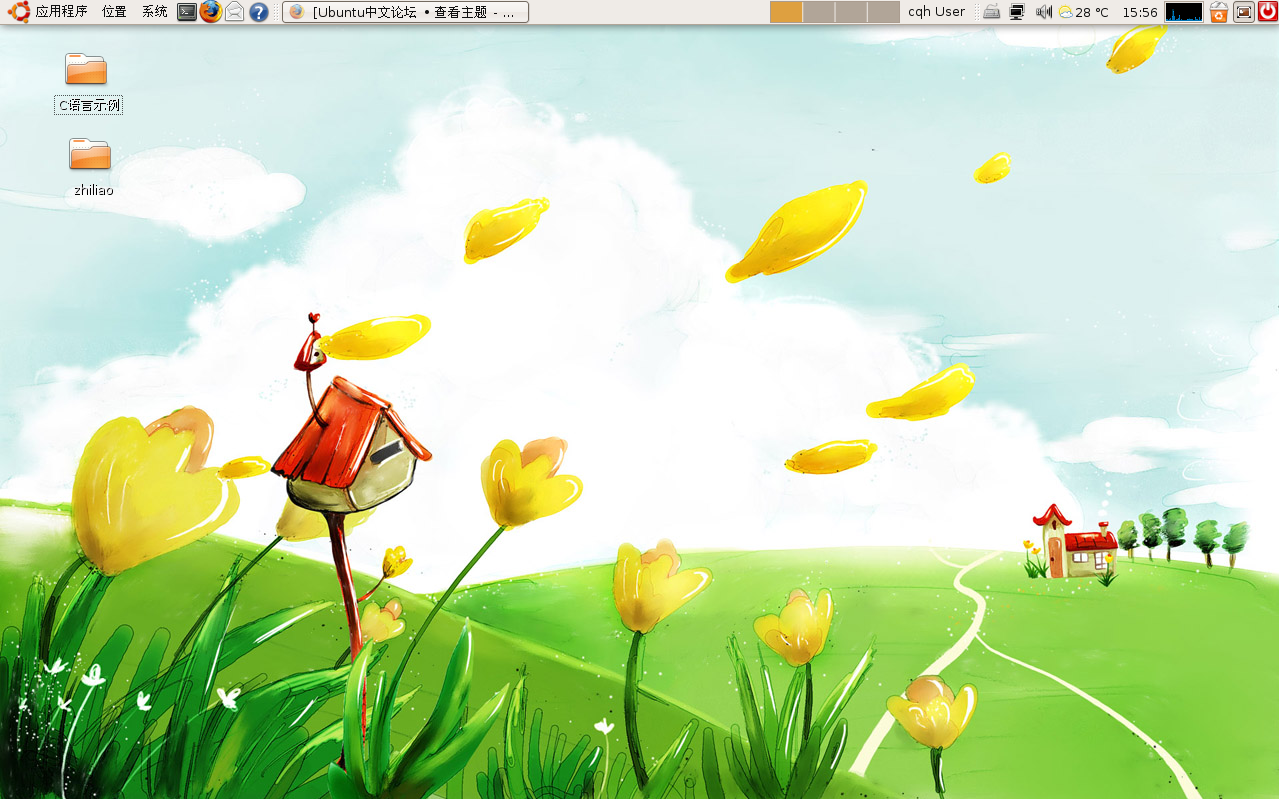1279x799 pixels.
Task: Click the show desktop panel icon
Action: tap(1244, 12)
